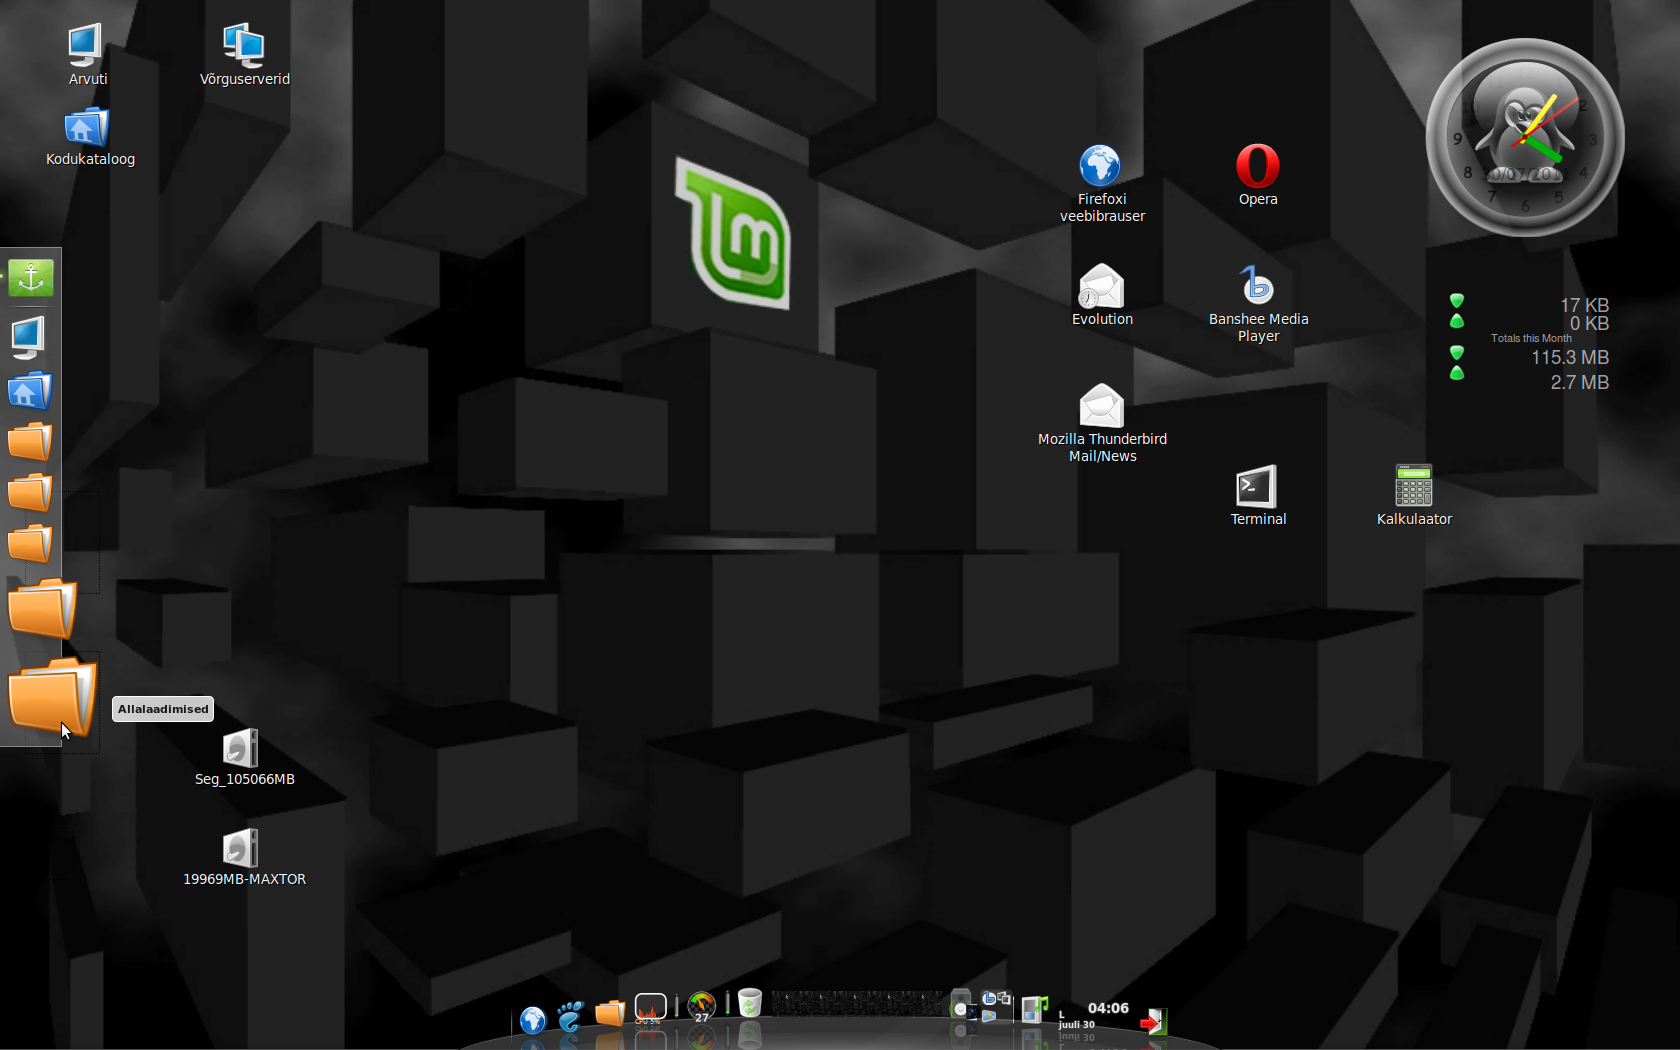Viewport: 1680px width, 1050px height.
Task: Click the green anchor icon in side dock
Action: pos(30,278)
